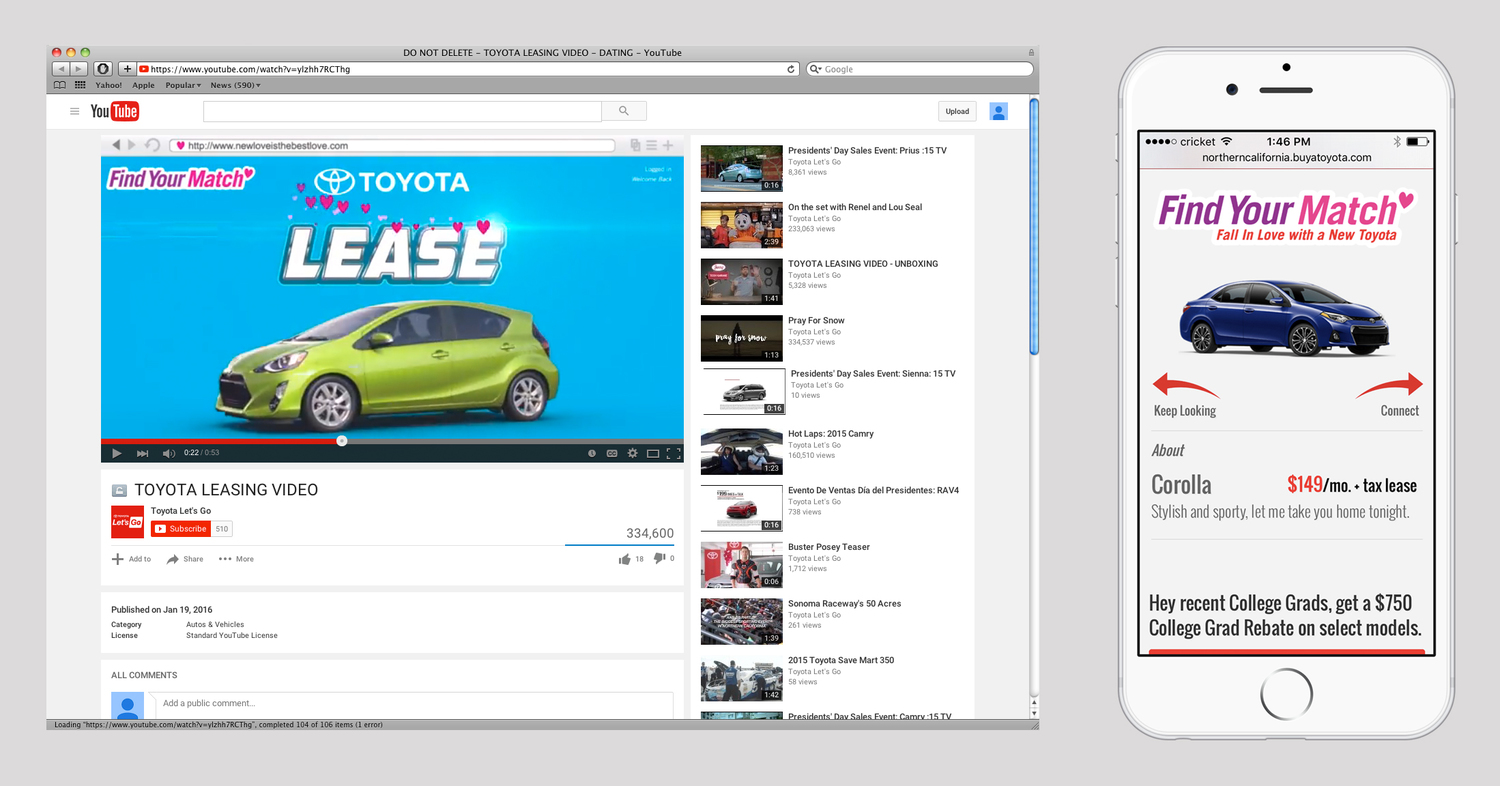Open Sonoma Raceway's 50 Acres video

pos(844,604)
